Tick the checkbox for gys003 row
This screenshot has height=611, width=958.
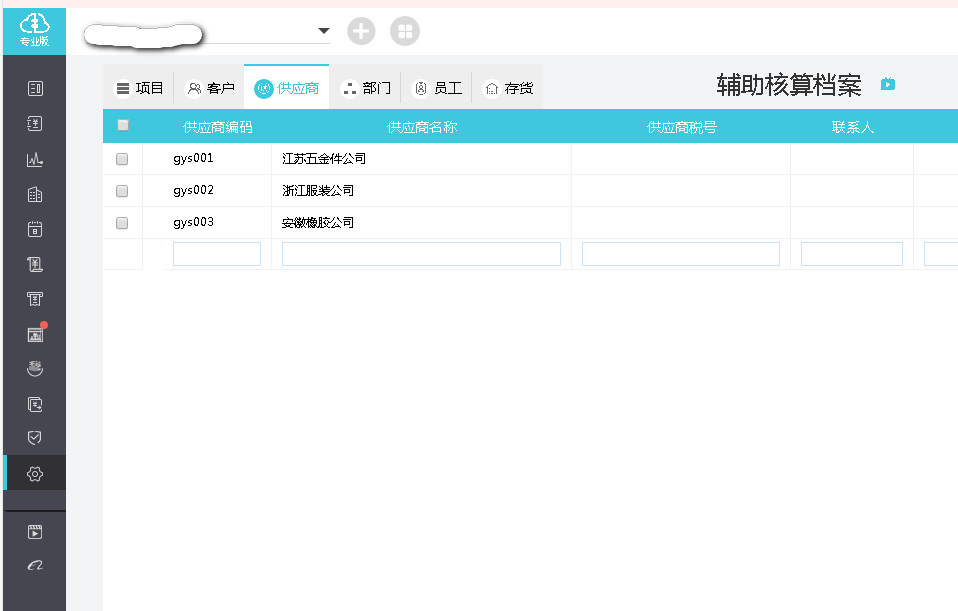tap(122, 223)
